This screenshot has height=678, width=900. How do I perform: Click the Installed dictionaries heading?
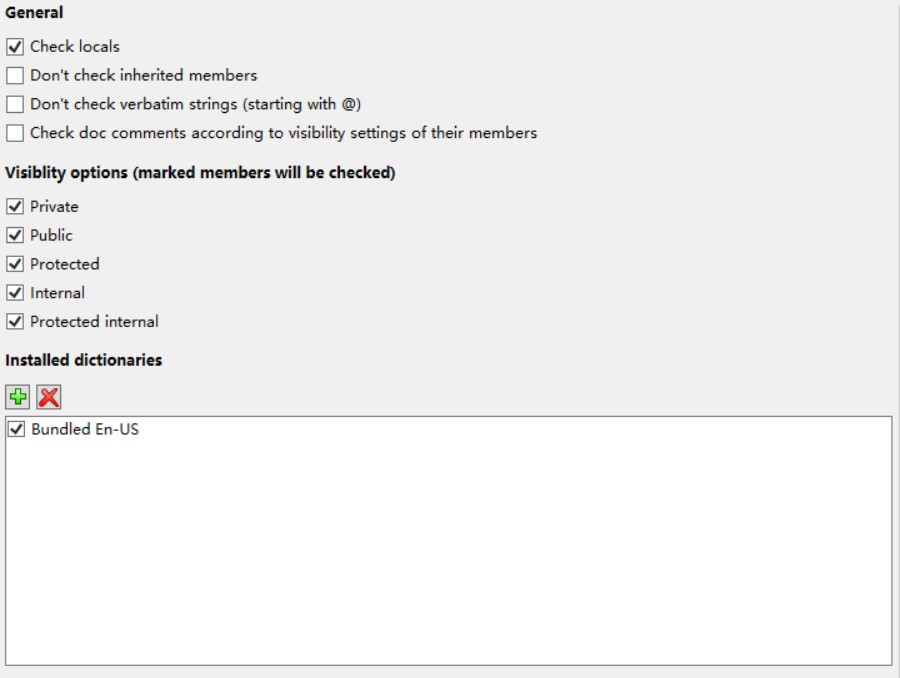point(84,360)
